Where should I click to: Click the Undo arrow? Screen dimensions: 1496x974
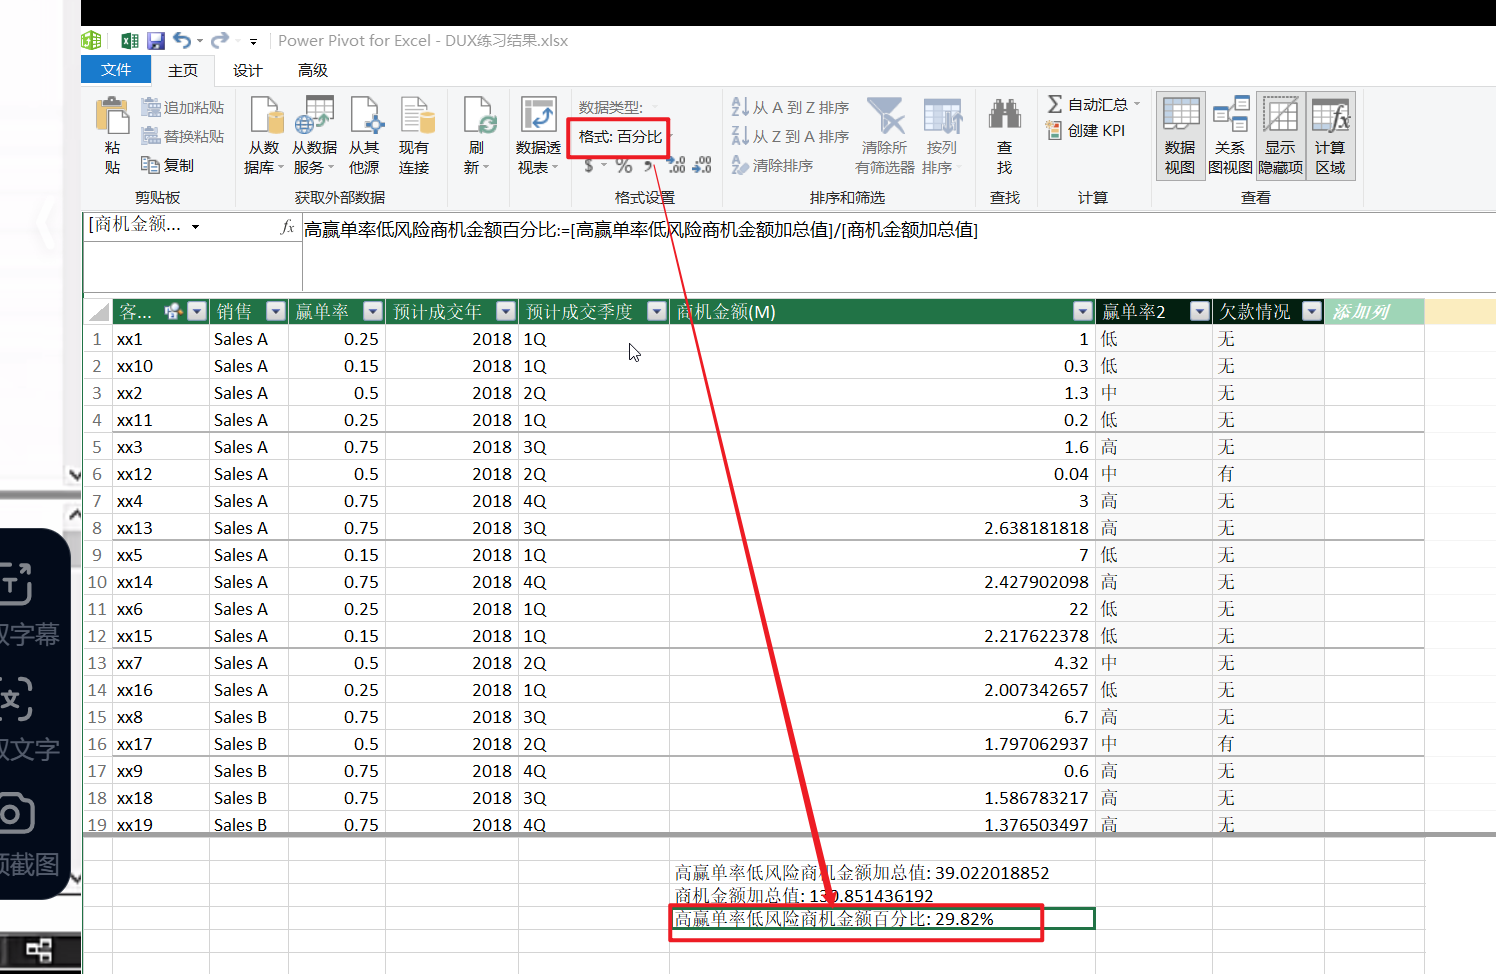point(182,41)
